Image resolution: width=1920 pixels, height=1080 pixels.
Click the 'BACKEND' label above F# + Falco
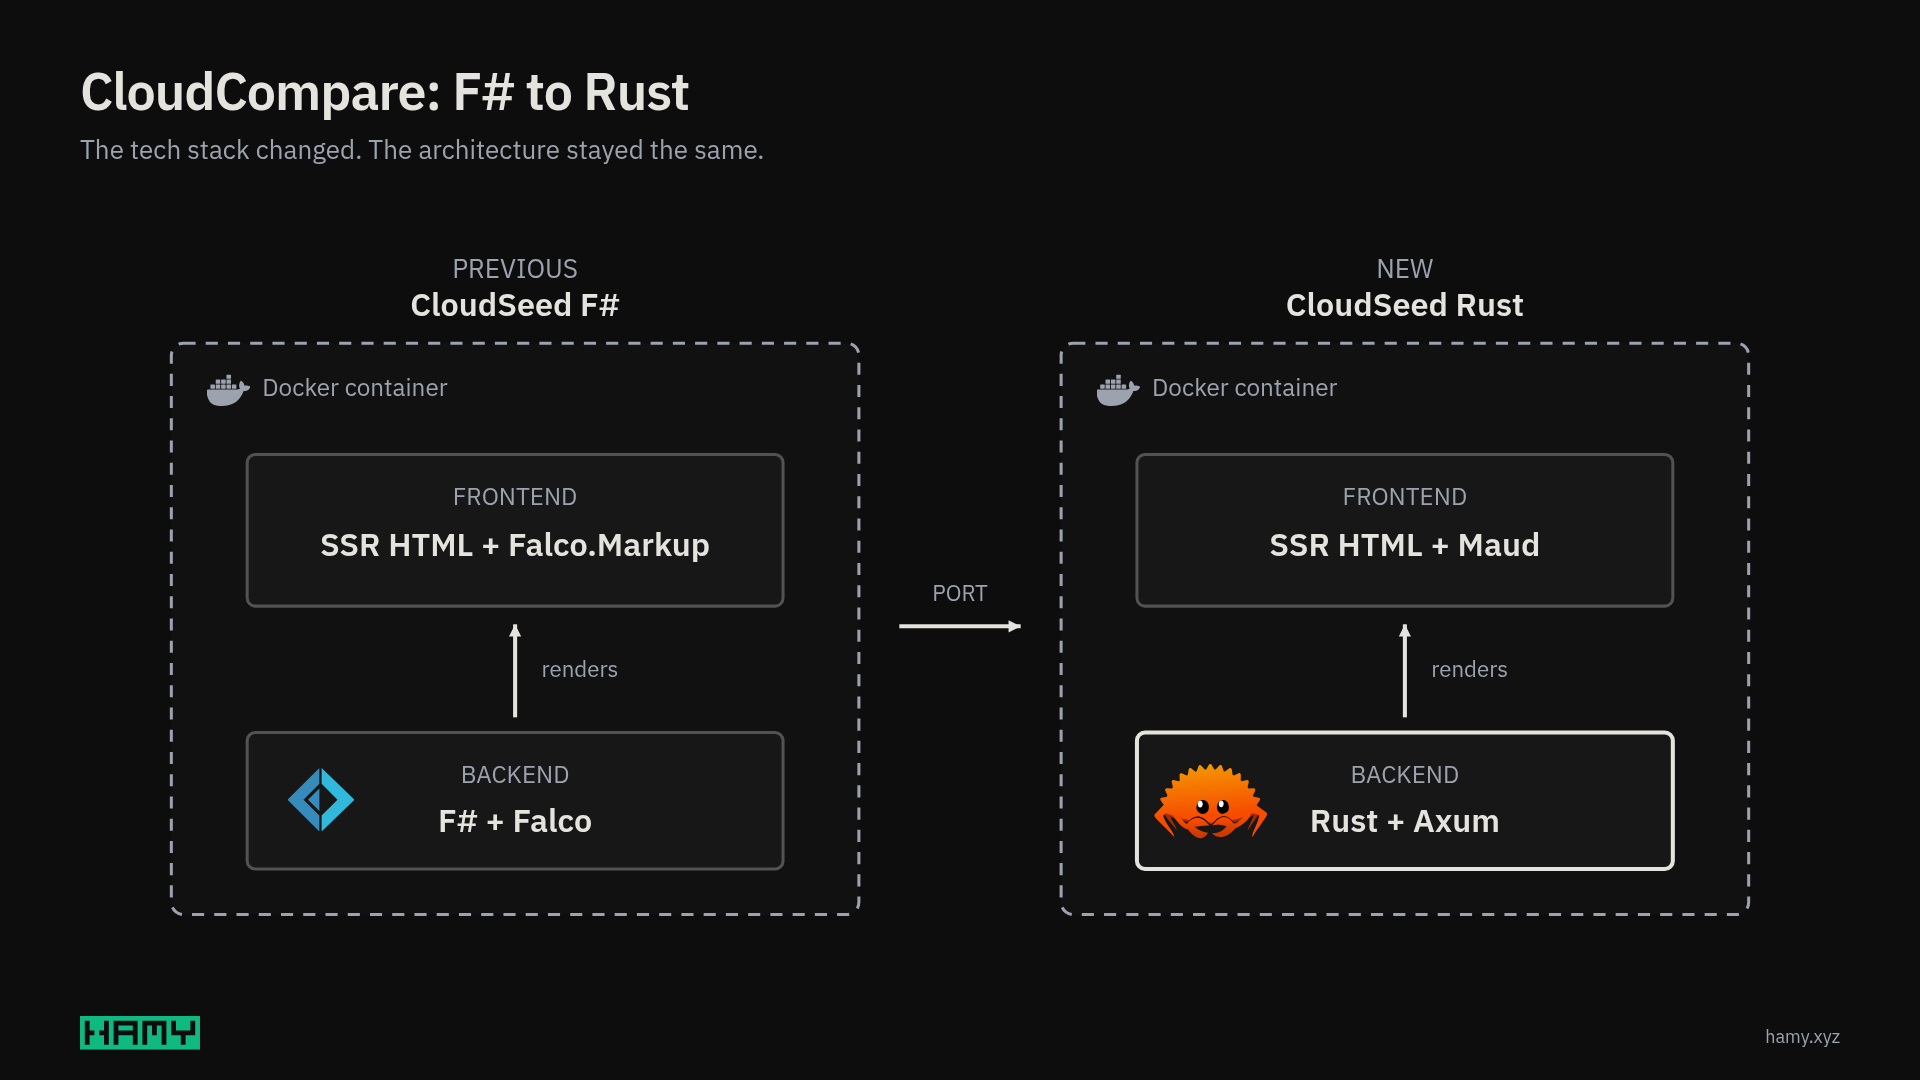click(515, 775)
